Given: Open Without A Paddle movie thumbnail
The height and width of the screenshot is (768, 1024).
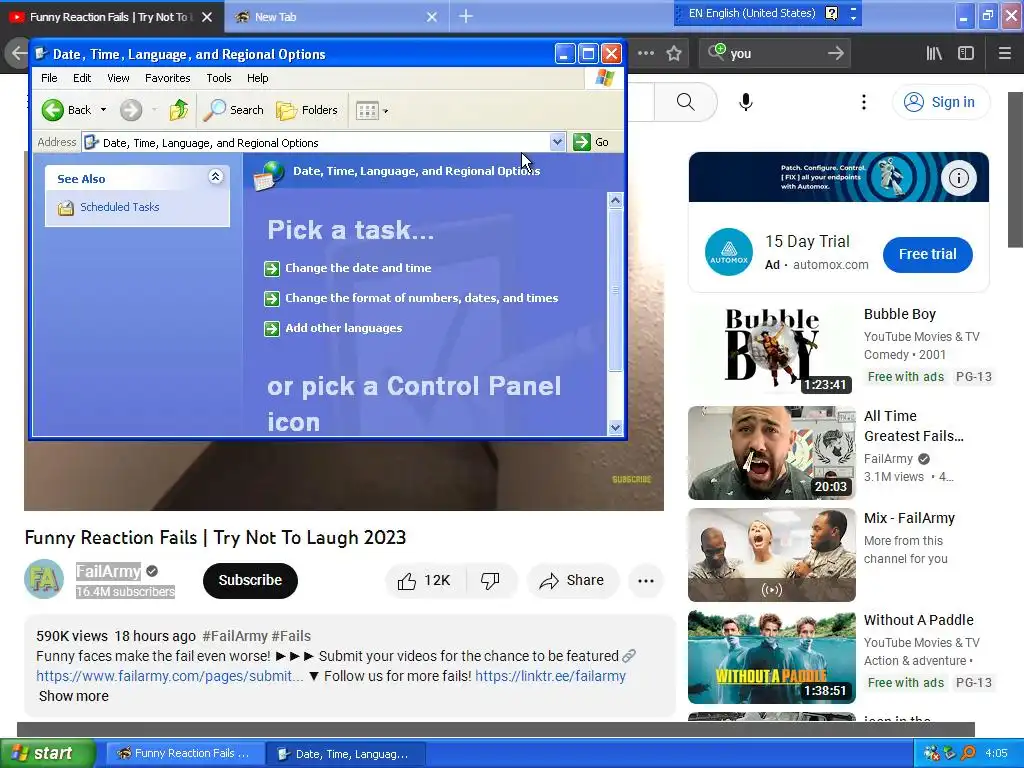Looking at the screenshot, I should click(x=771, y=657).
